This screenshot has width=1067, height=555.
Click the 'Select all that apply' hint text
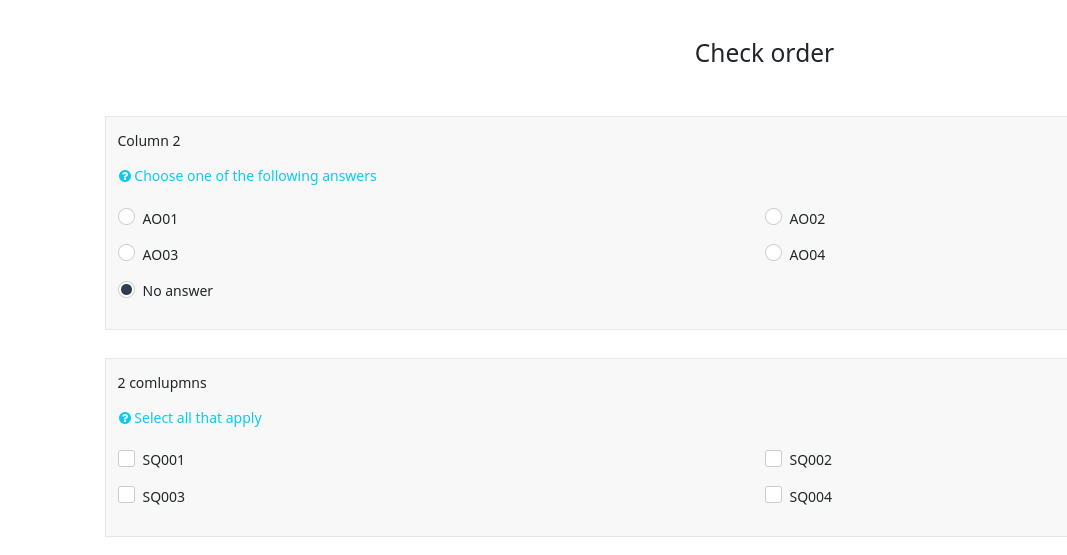[198, 418]
